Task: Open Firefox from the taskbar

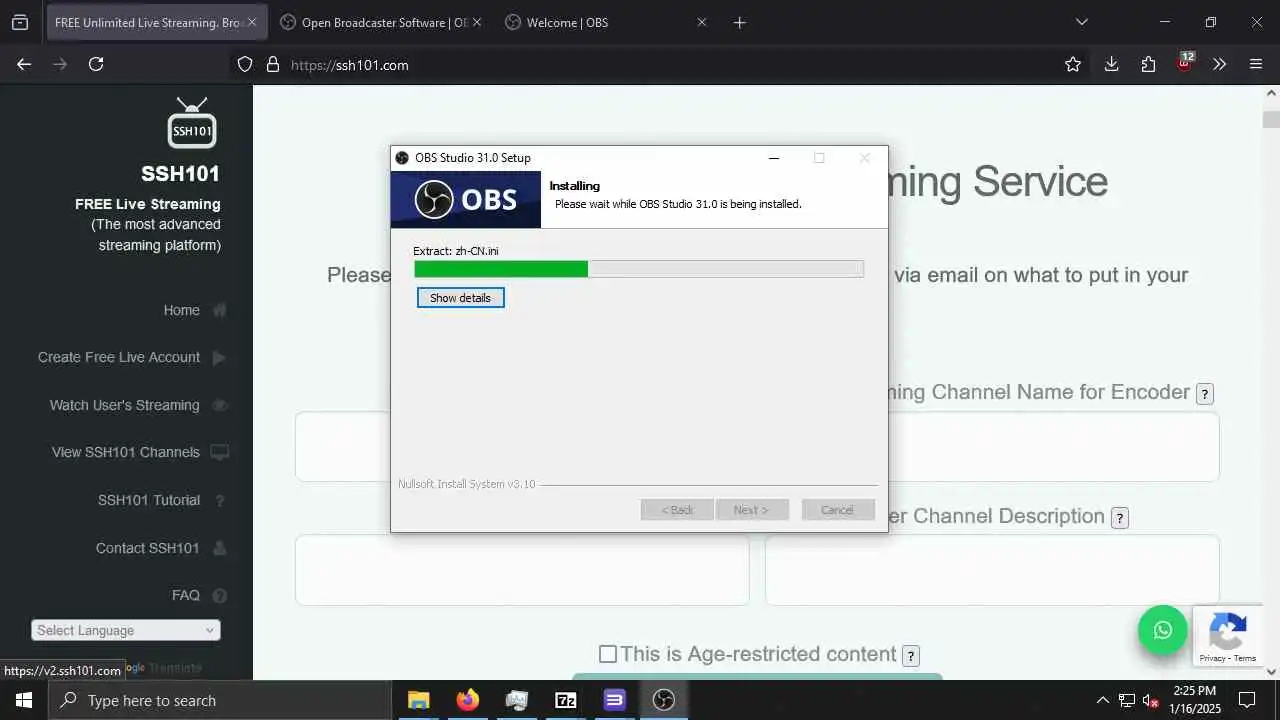Action: (467, 700)
